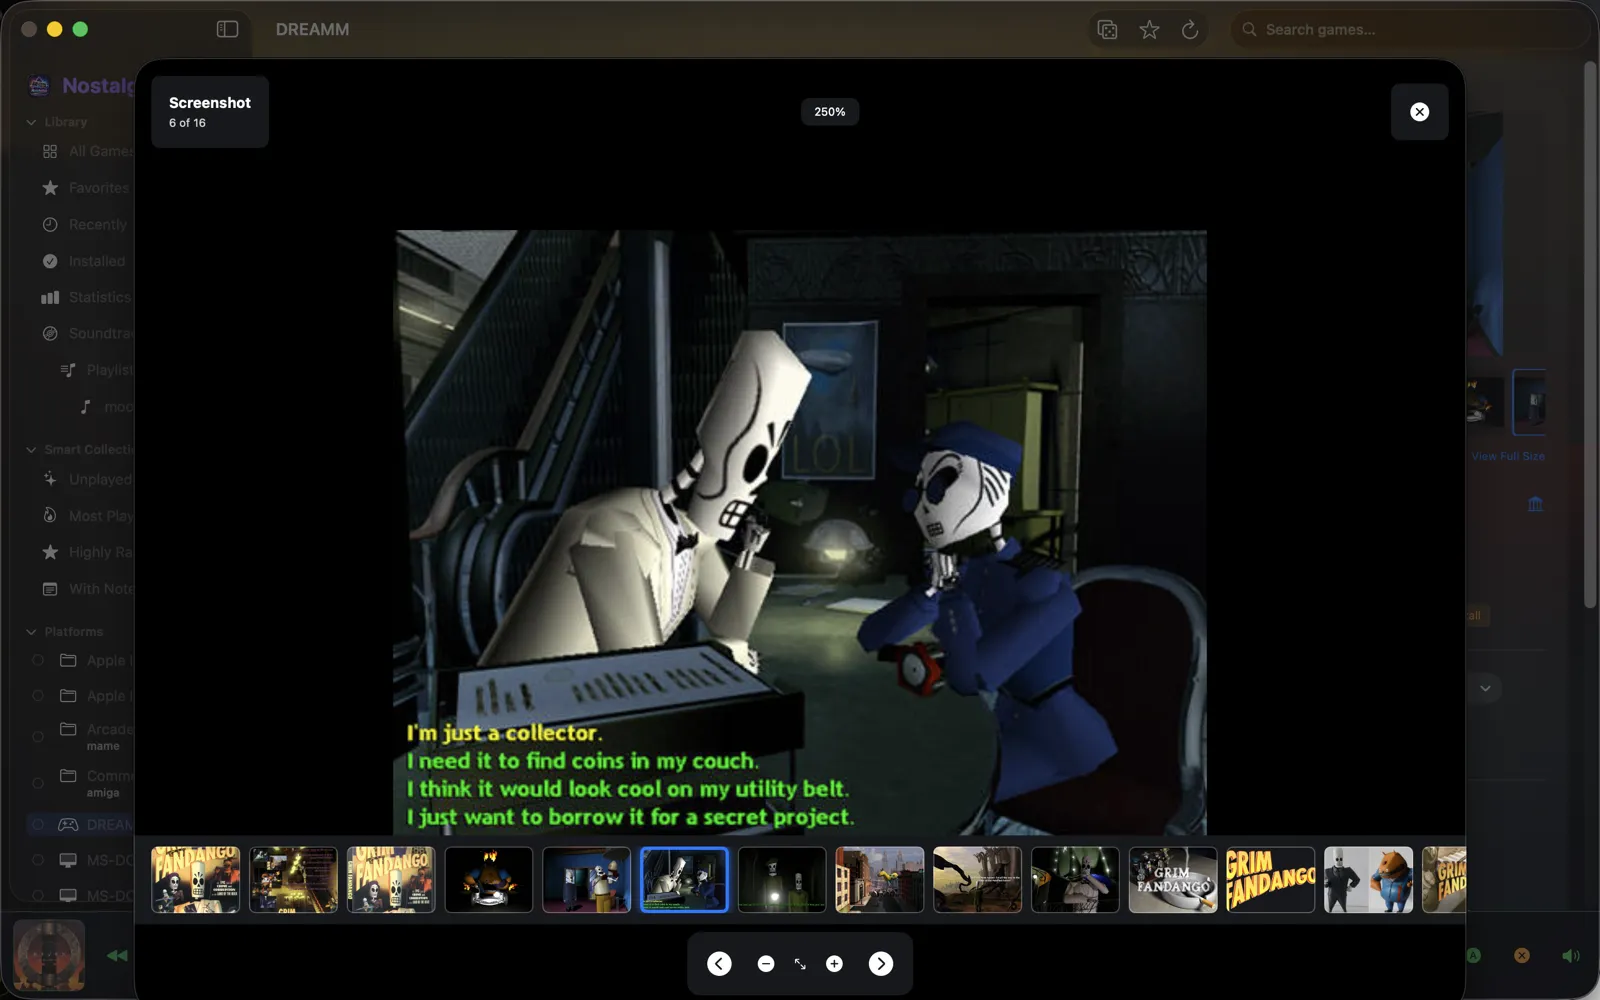This screenshot has height=1000, width=1600.
Task: Toggle the radio button beside Commodore amiga
Action: click(38, 783)
